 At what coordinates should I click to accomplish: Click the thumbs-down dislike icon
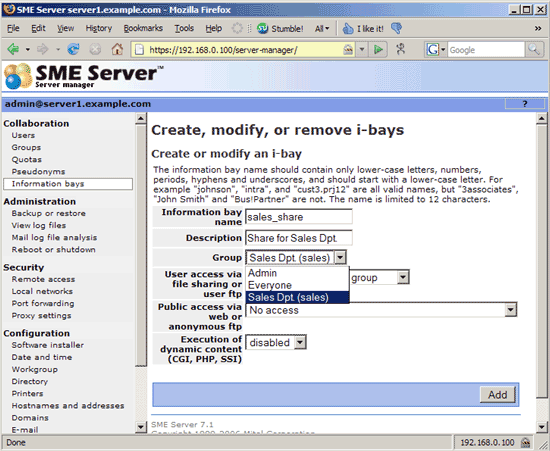(396, 28)
